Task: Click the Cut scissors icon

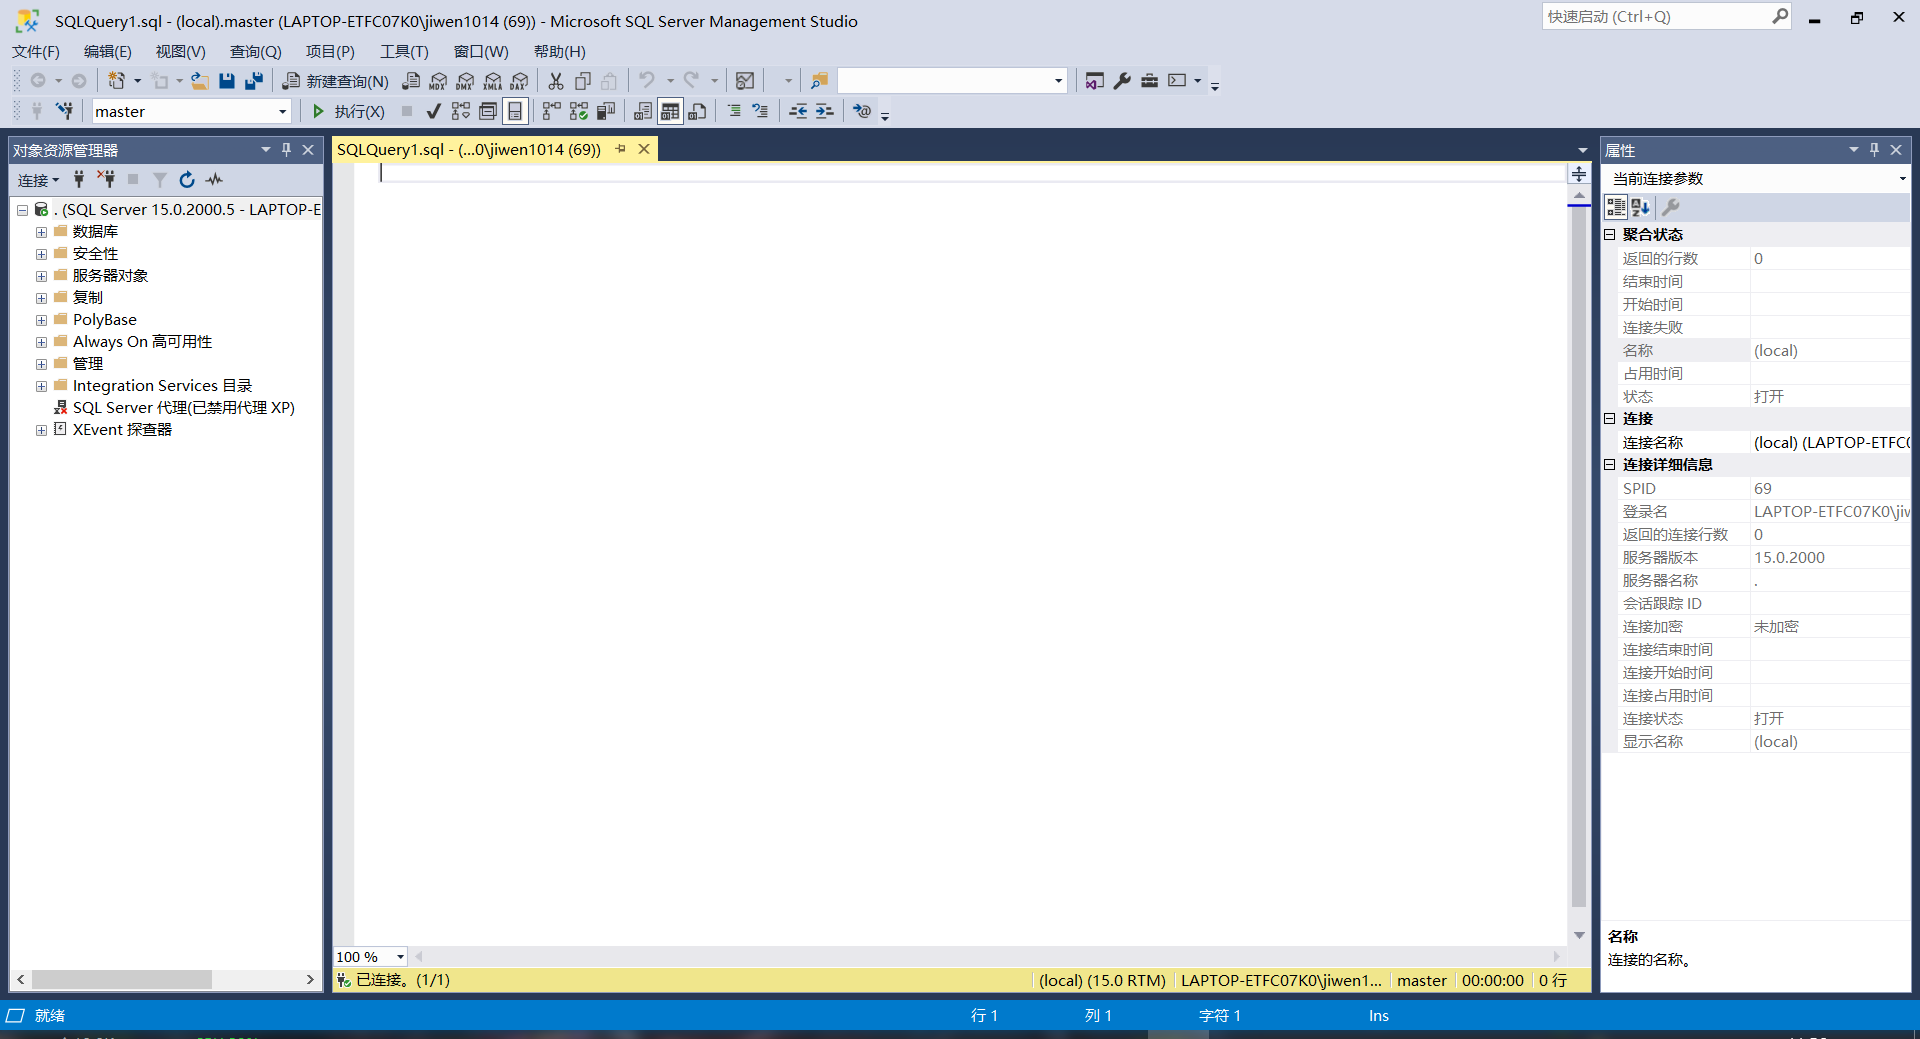Action: pos(556,81)
